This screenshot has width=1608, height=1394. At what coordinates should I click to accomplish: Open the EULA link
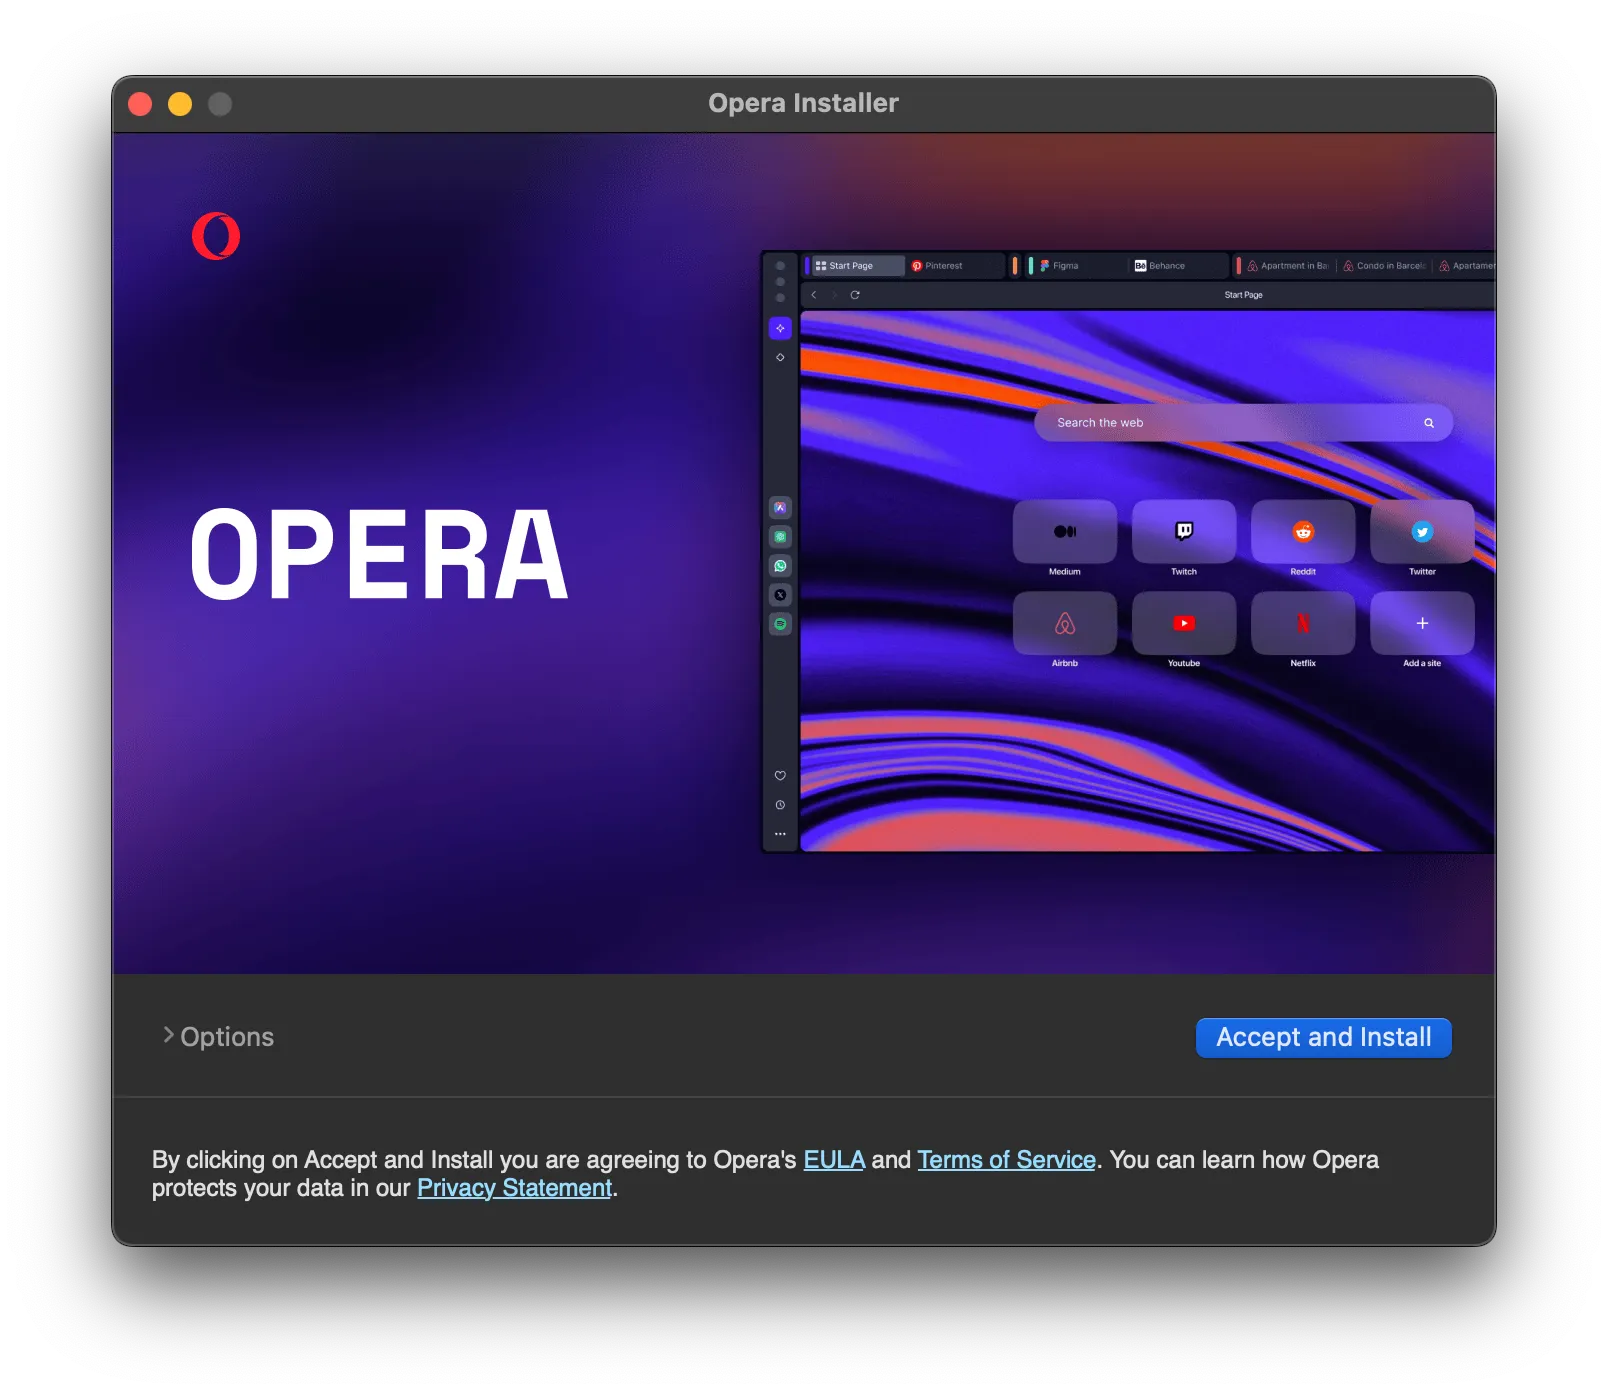(x=833, y=1160)
